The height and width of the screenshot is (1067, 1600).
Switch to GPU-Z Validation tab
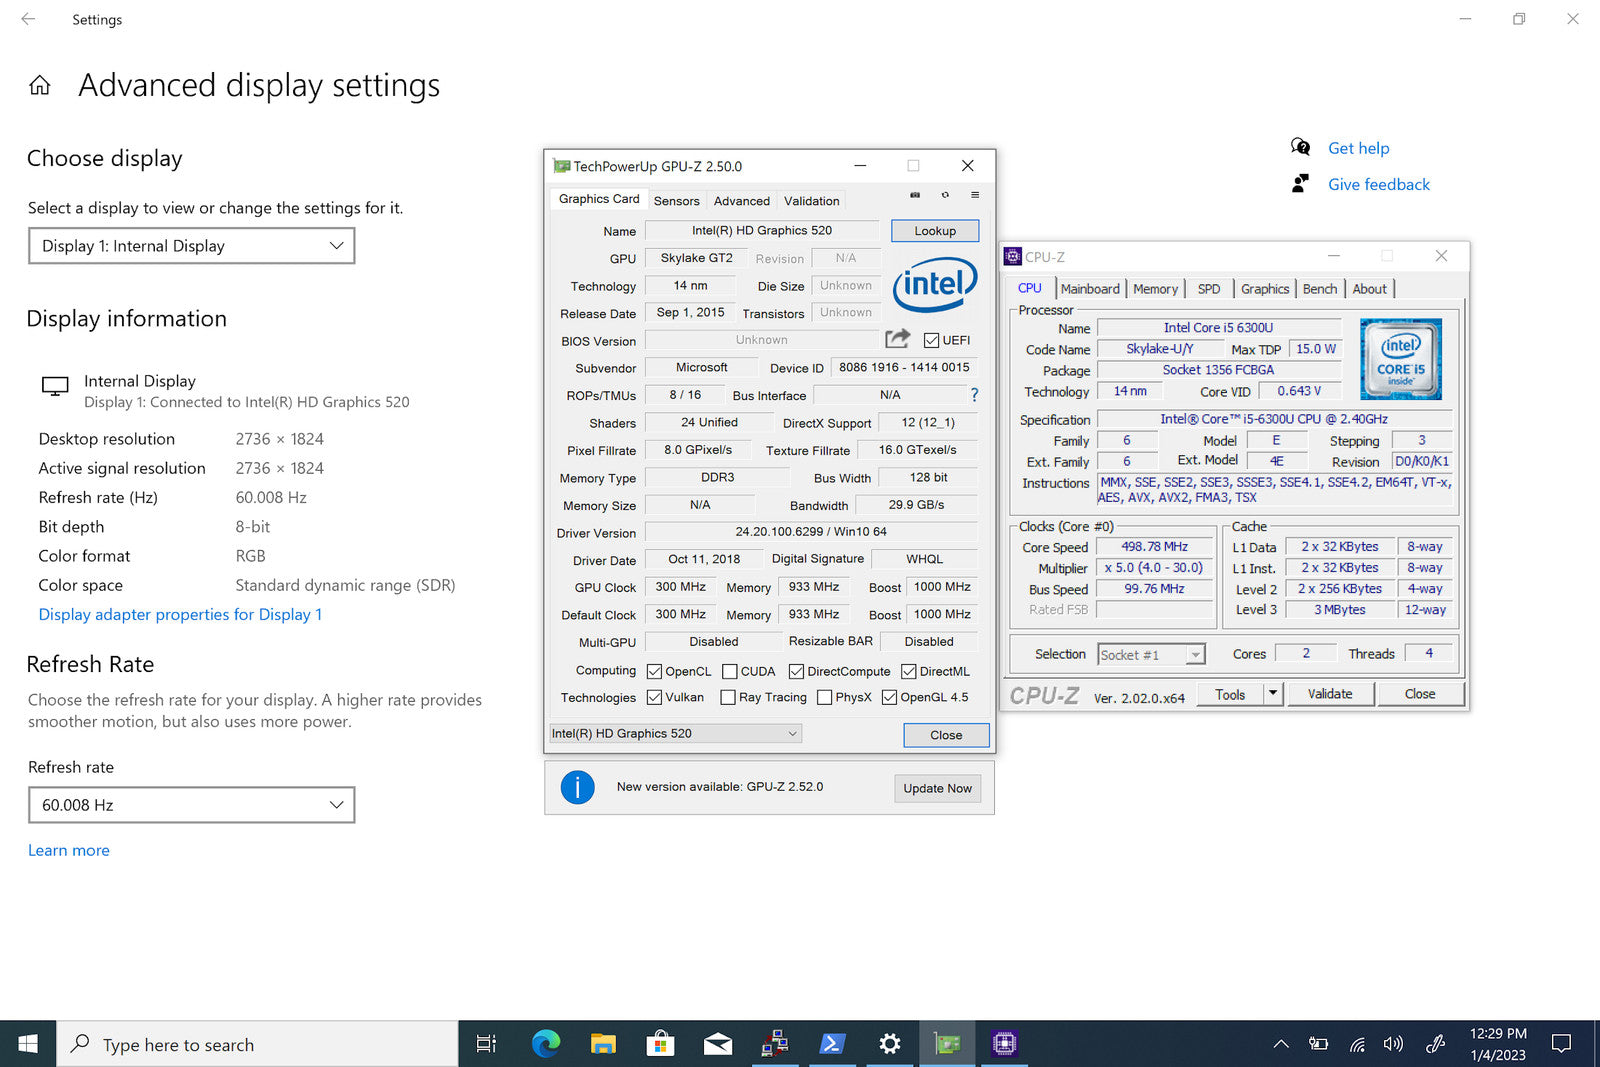(812, 201)
